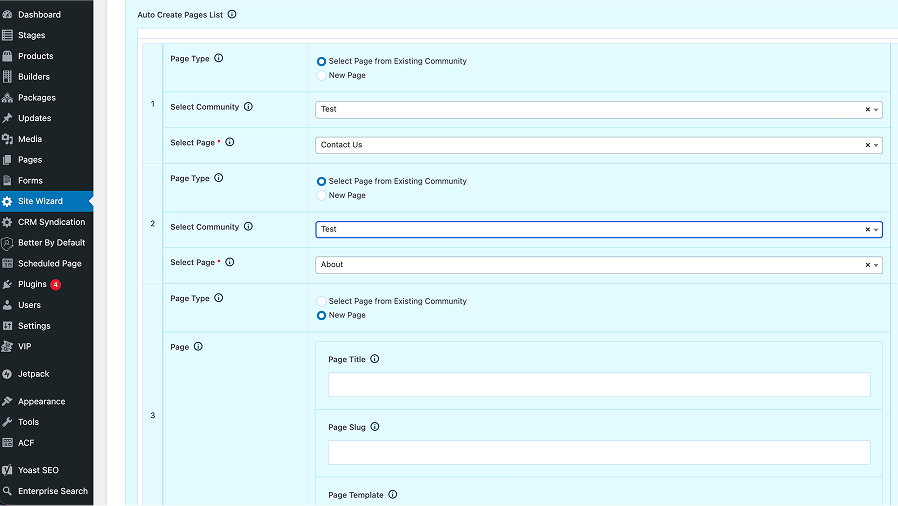Viewport: 898px width, 506px height.
Task: Clear row 2 community 'Test' selection
Action: [x=868, y=229]
